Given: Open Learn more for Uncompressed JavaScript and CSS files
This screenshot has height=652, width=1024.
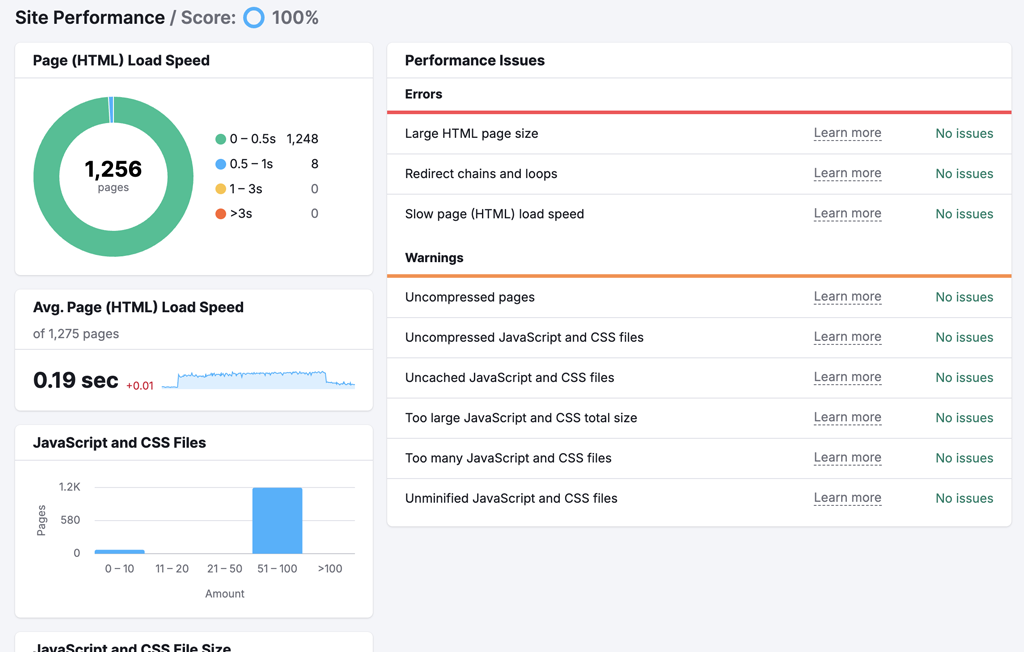Looking at the screenshot, I should (847, 337).
